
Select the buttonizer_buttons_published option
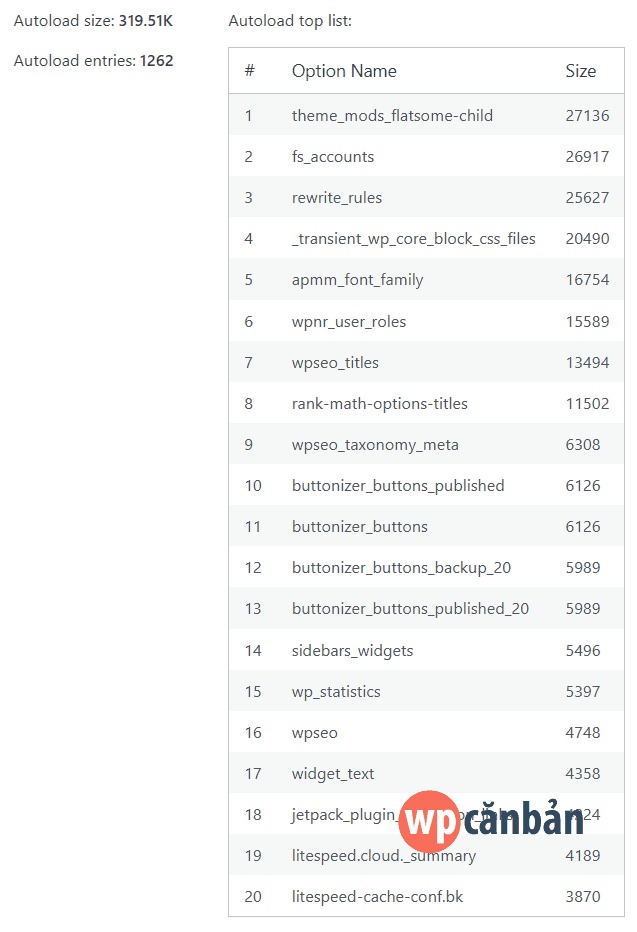point(394,485)
